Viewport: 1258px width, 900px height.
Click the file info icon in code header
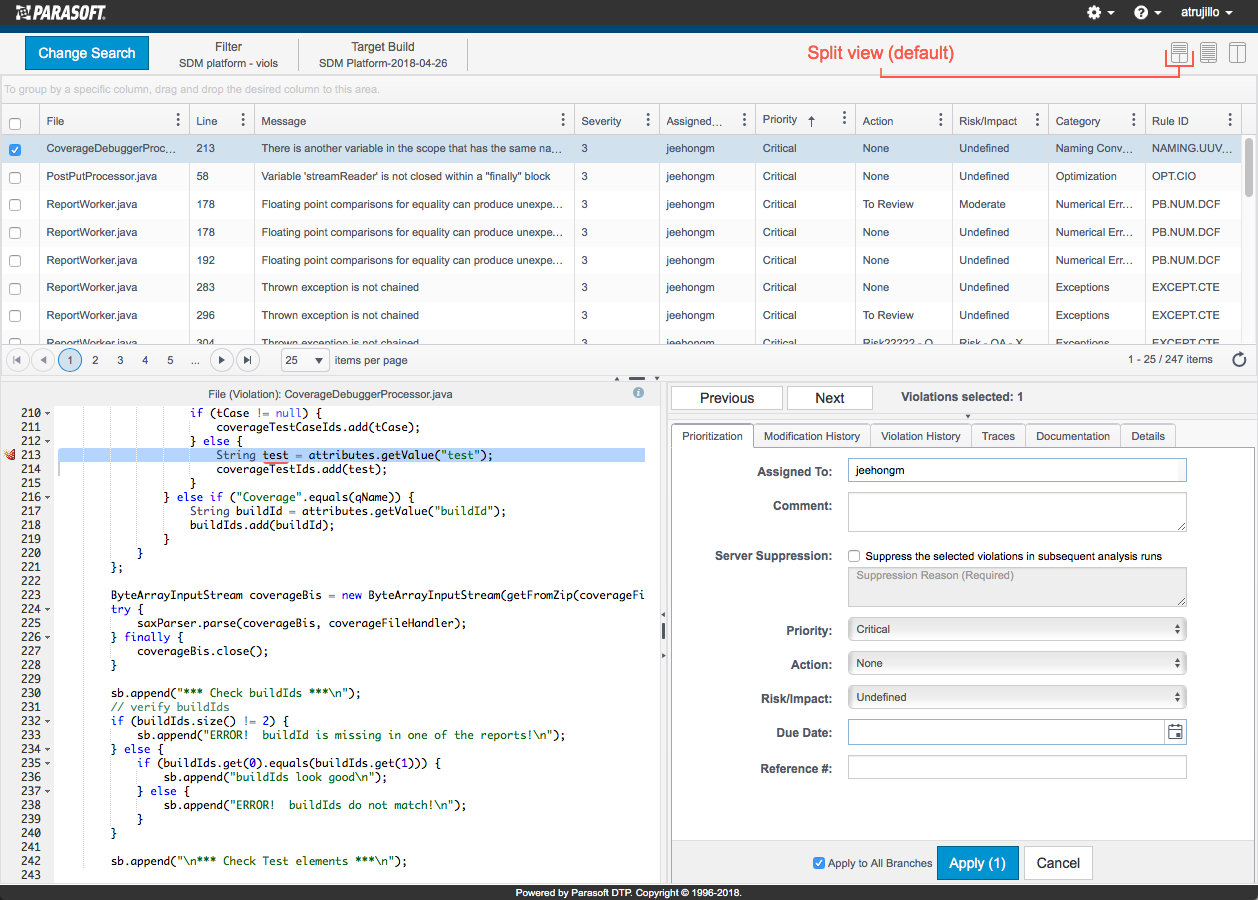click(x=638, y=393)
